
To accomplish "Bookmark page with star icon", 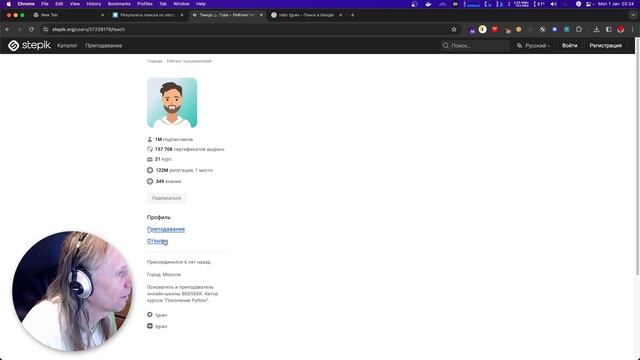I will pyautogui.click(x=454, y=29).
